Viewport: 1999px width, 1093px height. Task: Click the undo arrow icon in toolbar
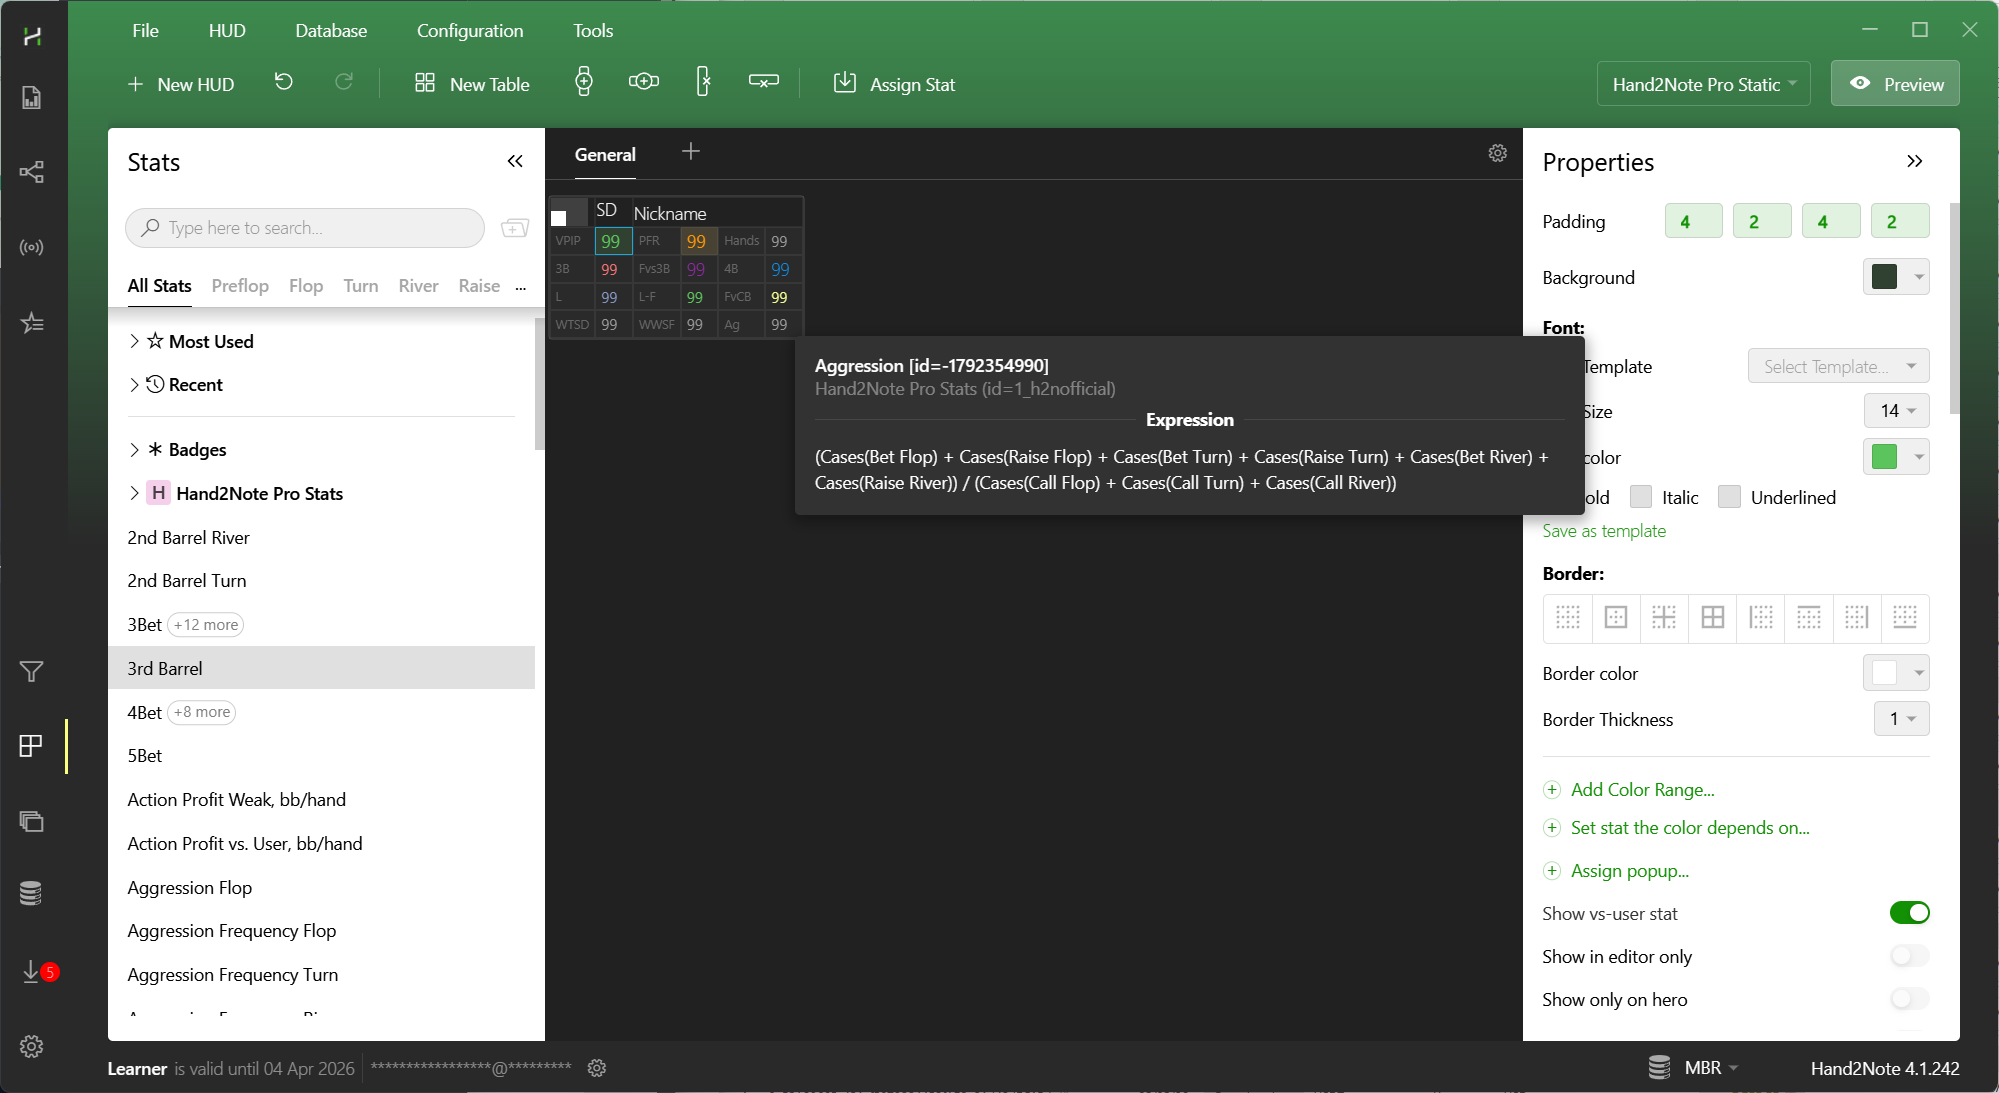284,83
